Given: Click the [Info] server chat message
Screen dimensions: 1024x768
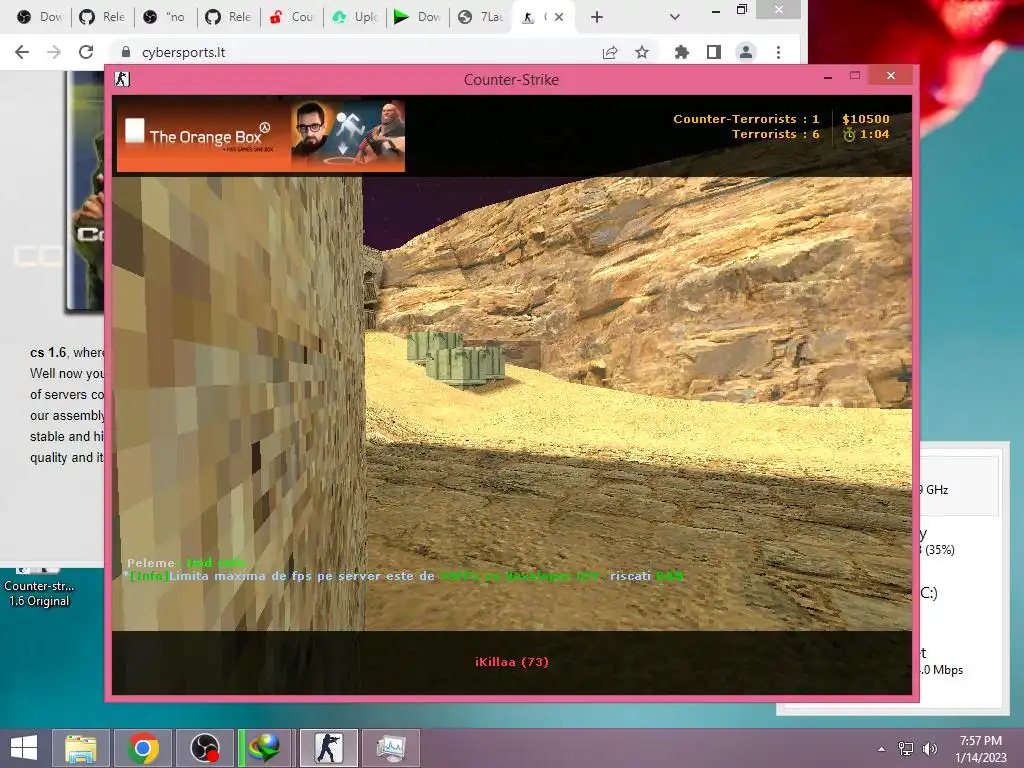Looking at the screenshot, I should [x=406, y=576].
